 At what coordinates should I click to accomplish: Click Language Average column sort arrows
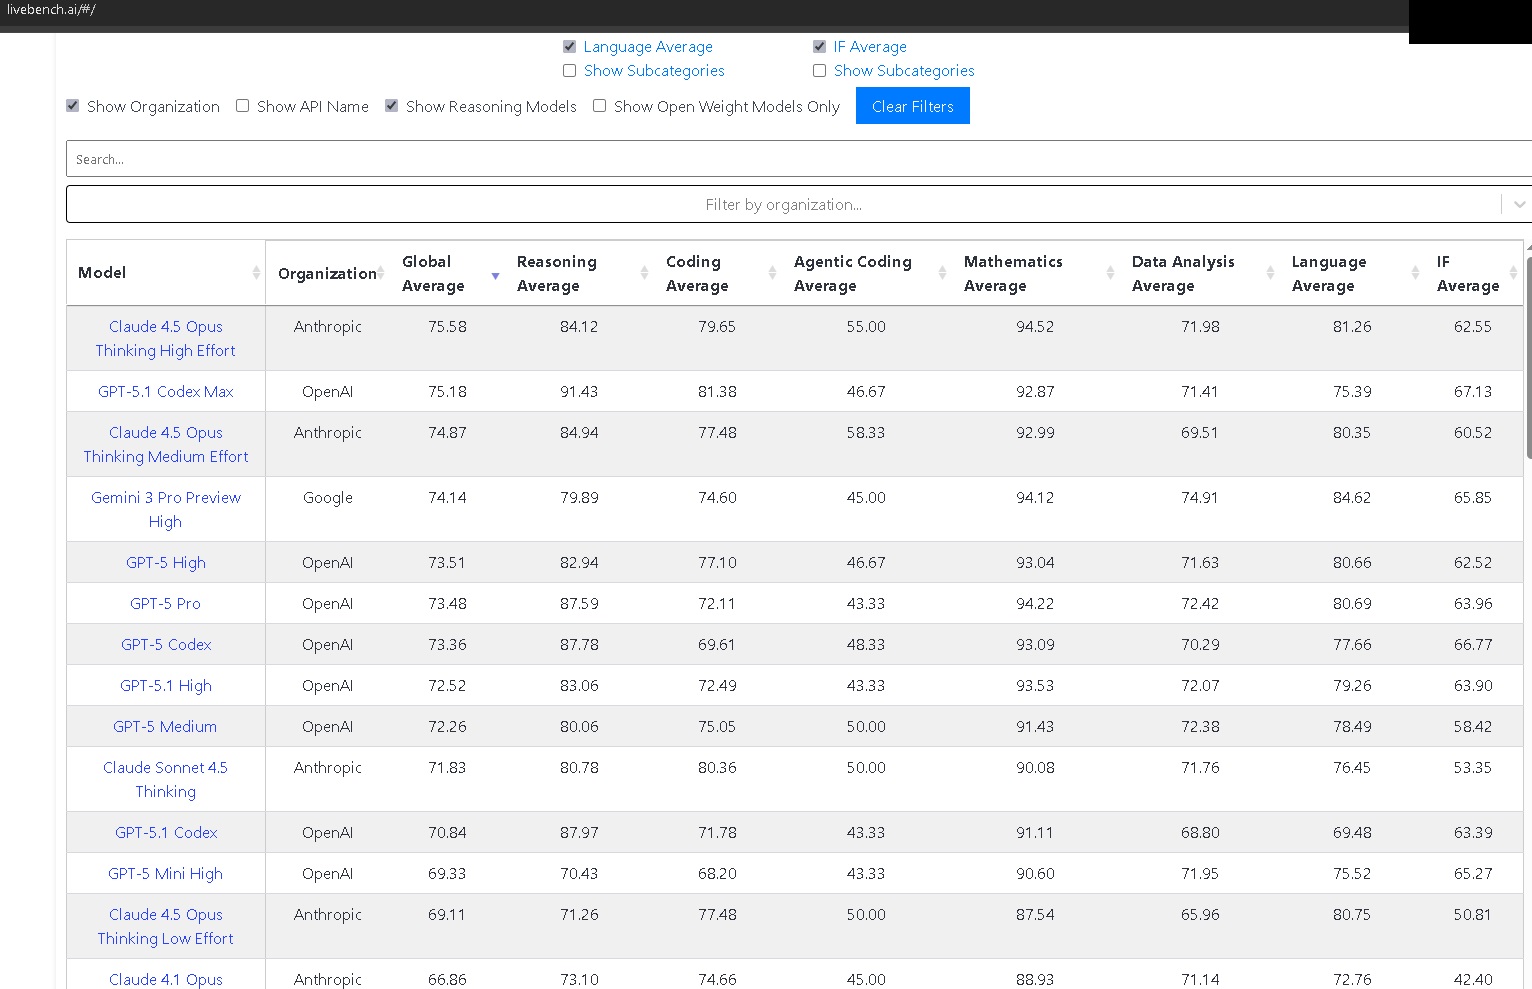click(1415, 273)
